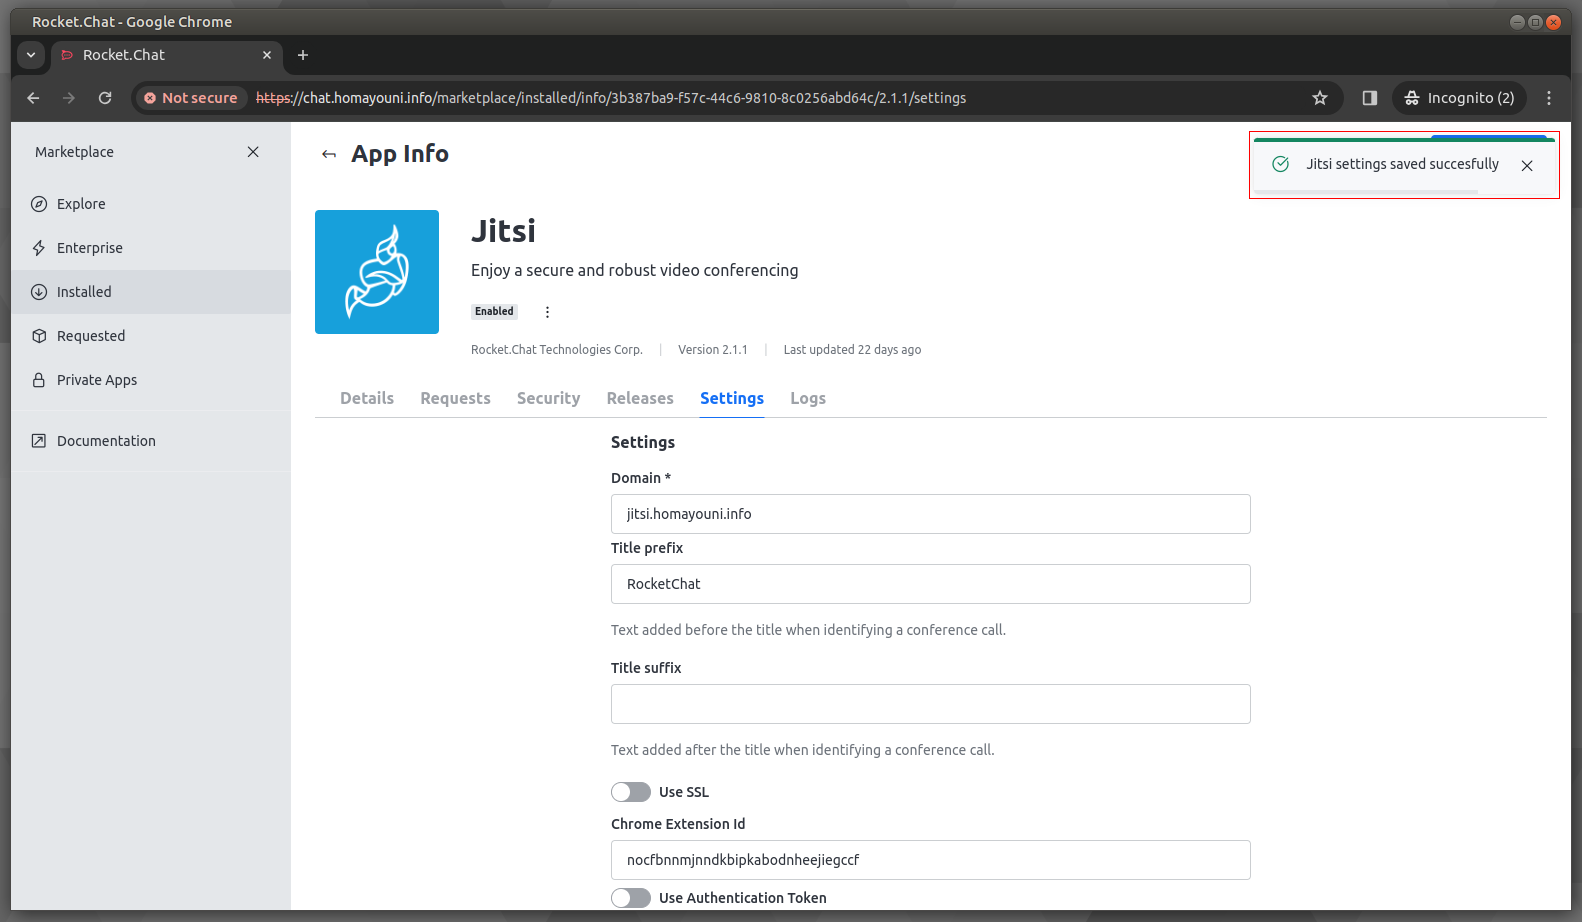Open the Chrome three-dot menu
Viewport: 1582px width, 922px height.
pos(1549,98)
